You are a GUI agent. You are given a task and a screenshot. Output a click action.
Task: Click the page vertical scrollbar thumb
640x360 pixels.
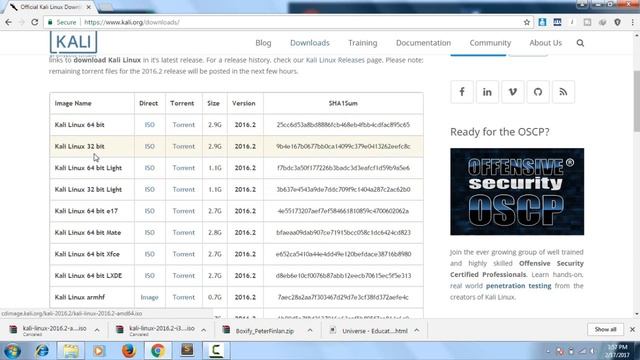point(636,101)
